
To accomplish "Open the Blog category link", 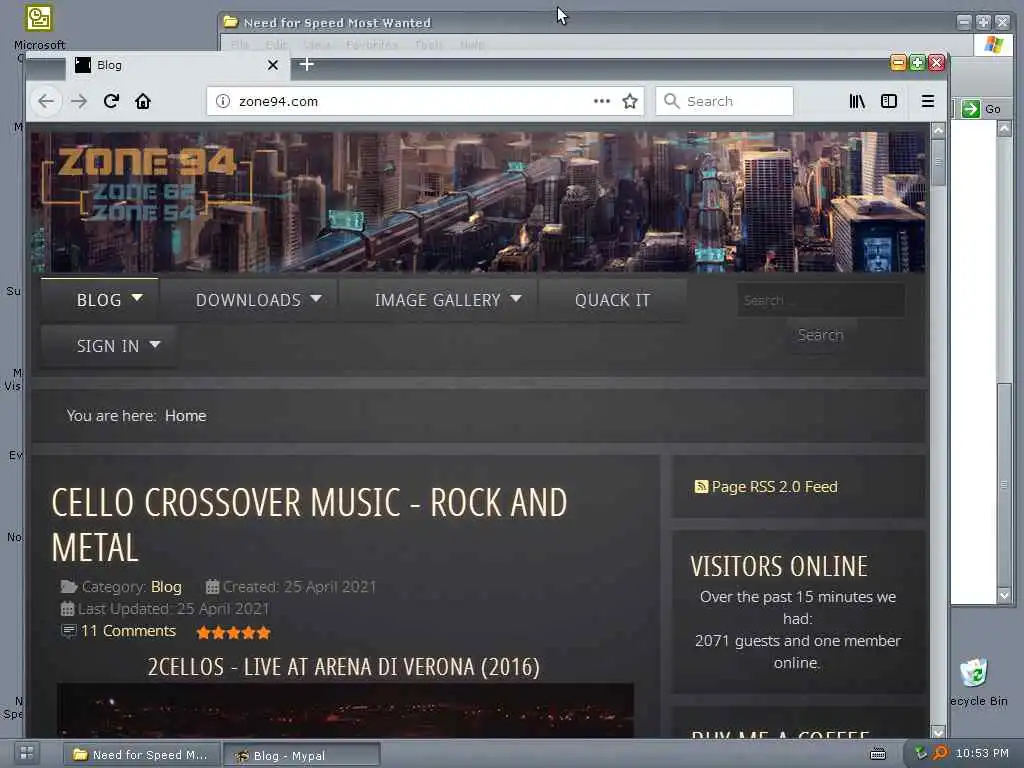I will coord(166,586).
